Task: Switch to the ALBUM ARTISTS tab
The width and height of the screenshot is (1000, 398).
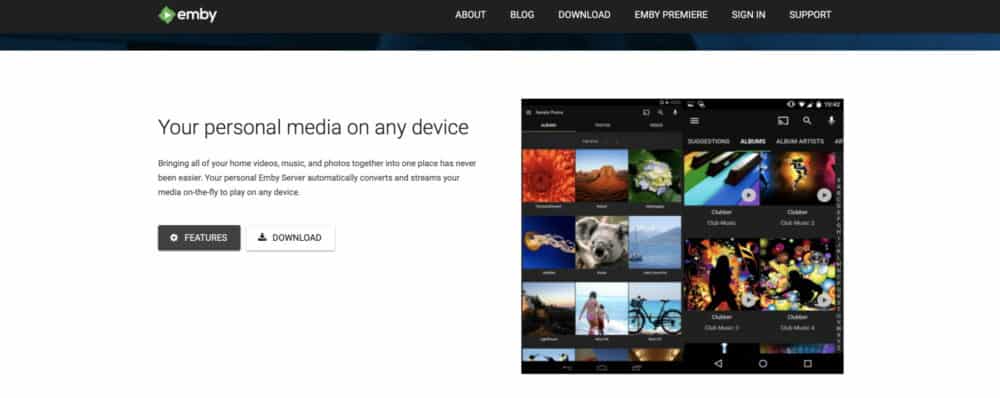Action: pyautogui.click(x=800, y=141)
